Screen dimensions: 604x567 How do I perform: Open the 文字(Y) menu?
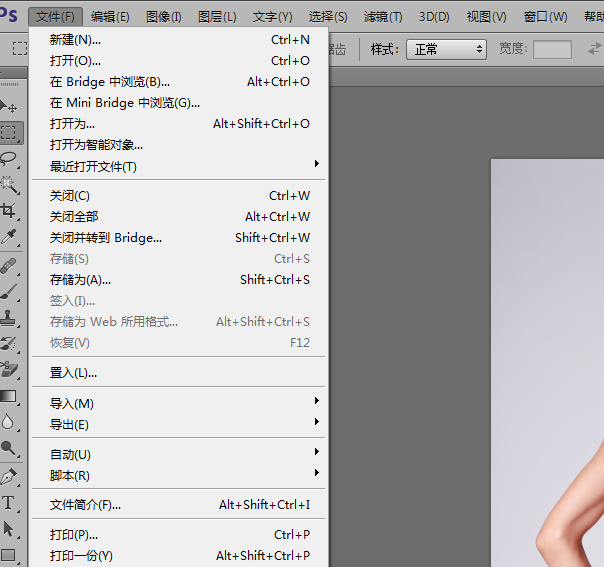click(272, 17)
